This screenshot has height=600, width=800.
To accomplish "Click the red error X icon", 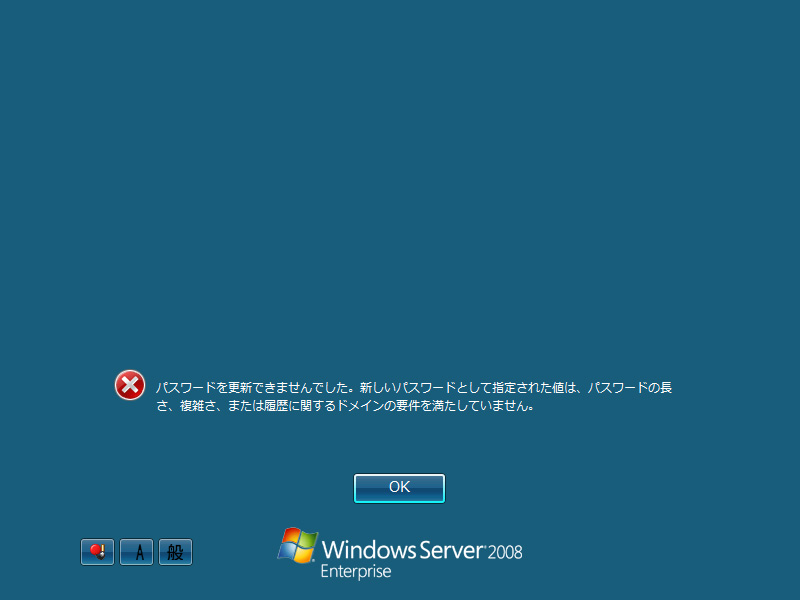I will (x=130, y=385).
